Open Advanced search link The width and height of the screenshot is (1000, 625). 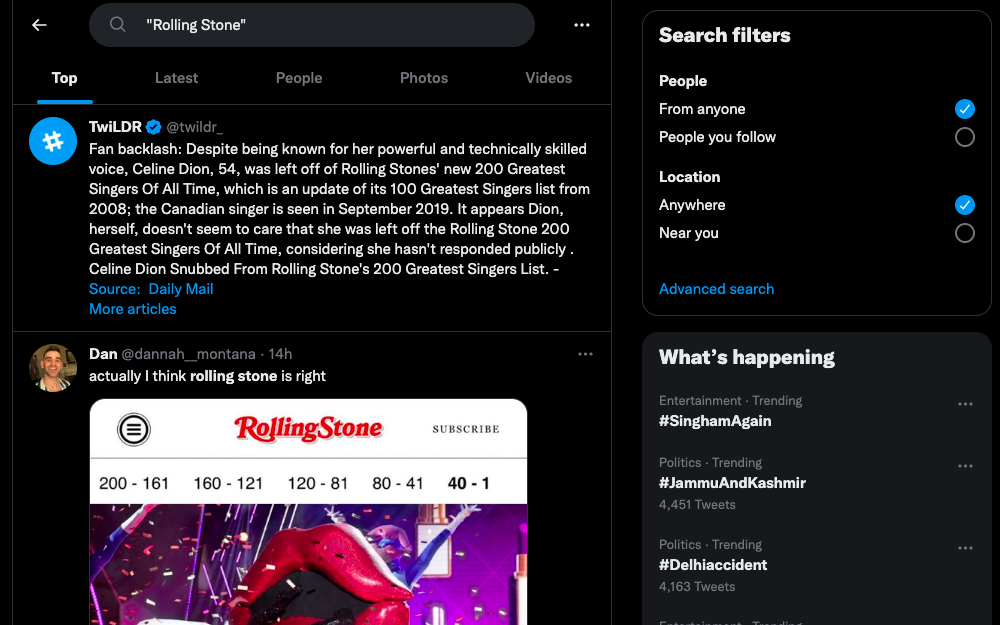(x=716, y=289)
